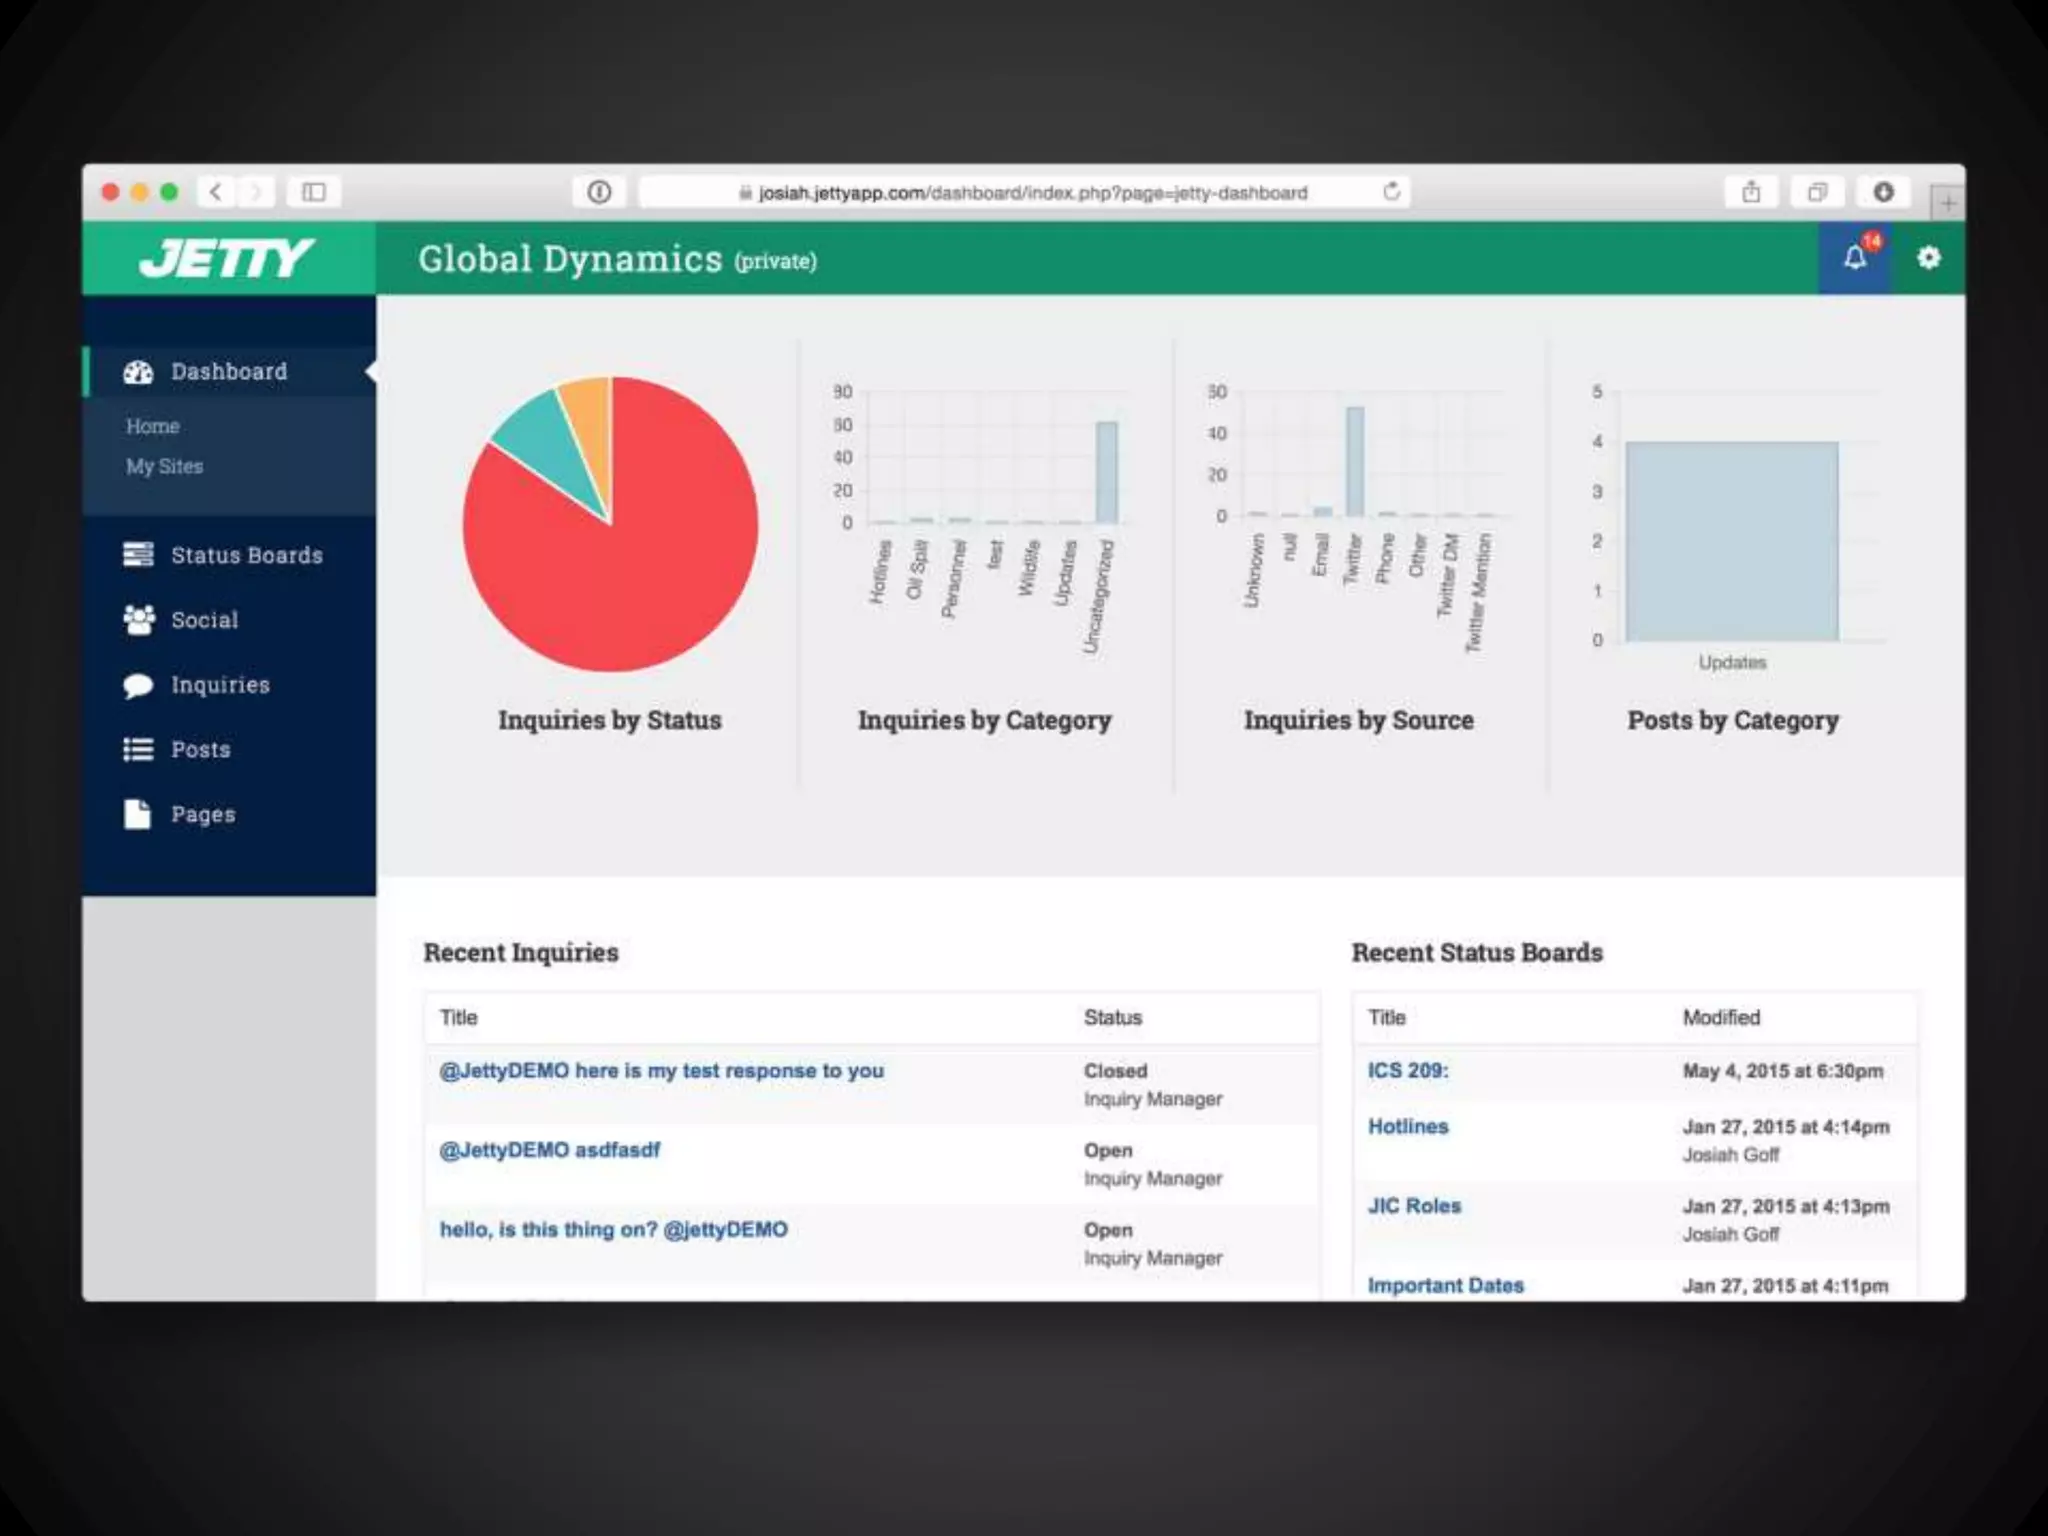Toggle the Safari sidebar button

313,192
